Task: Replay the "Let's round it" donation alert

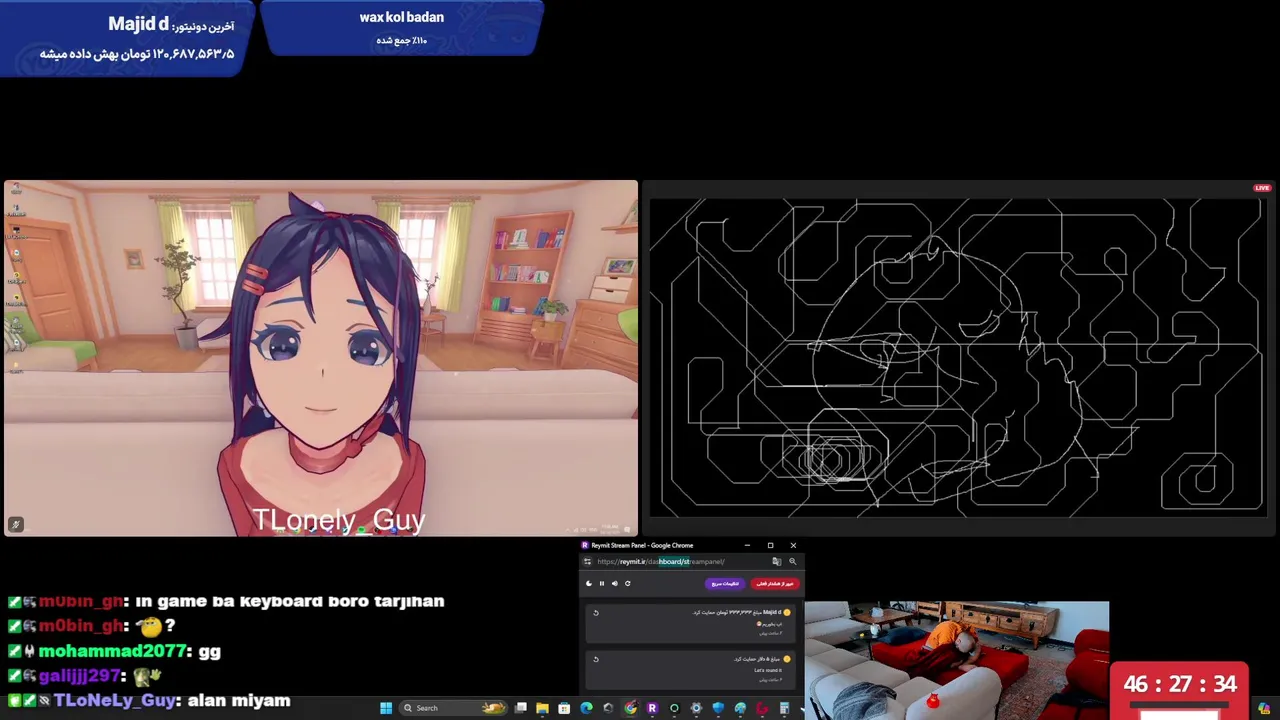Action: coord(596,659)
